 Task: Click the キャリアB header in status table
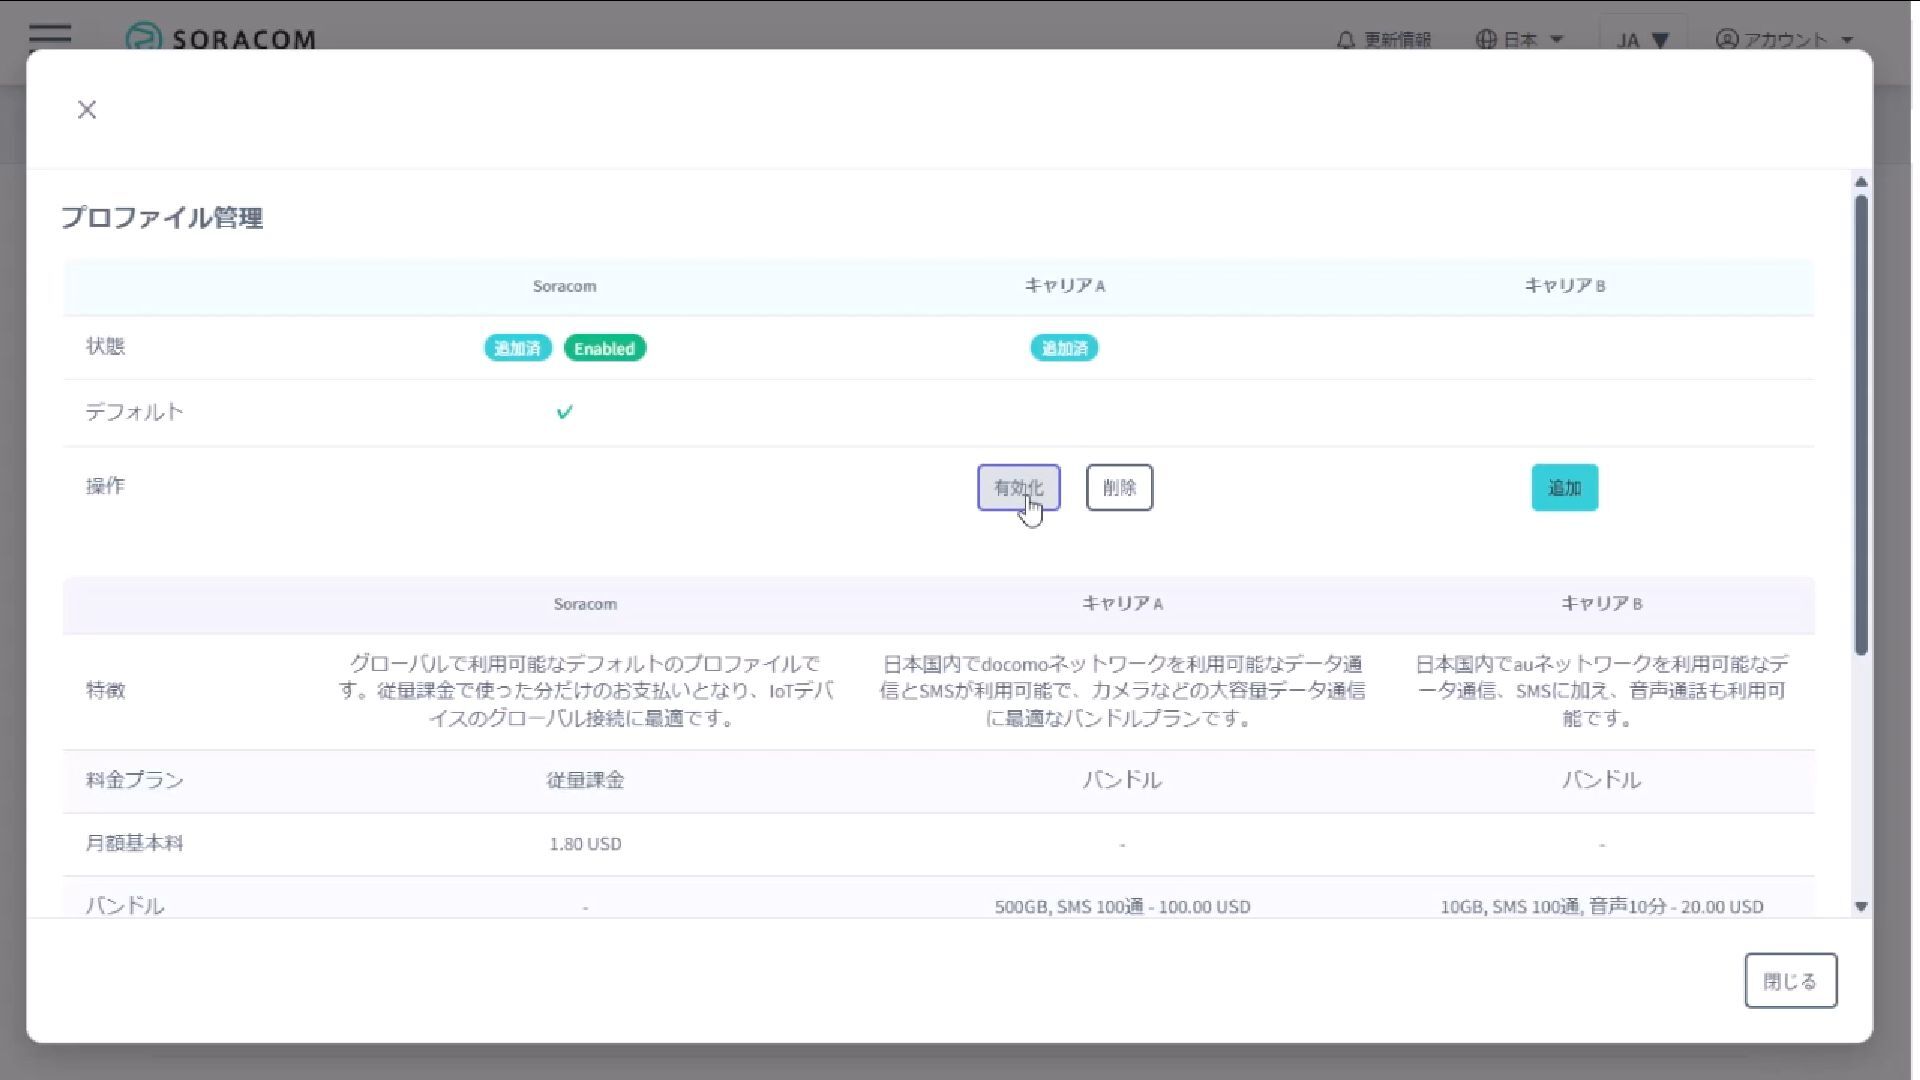click(1564, 286)
